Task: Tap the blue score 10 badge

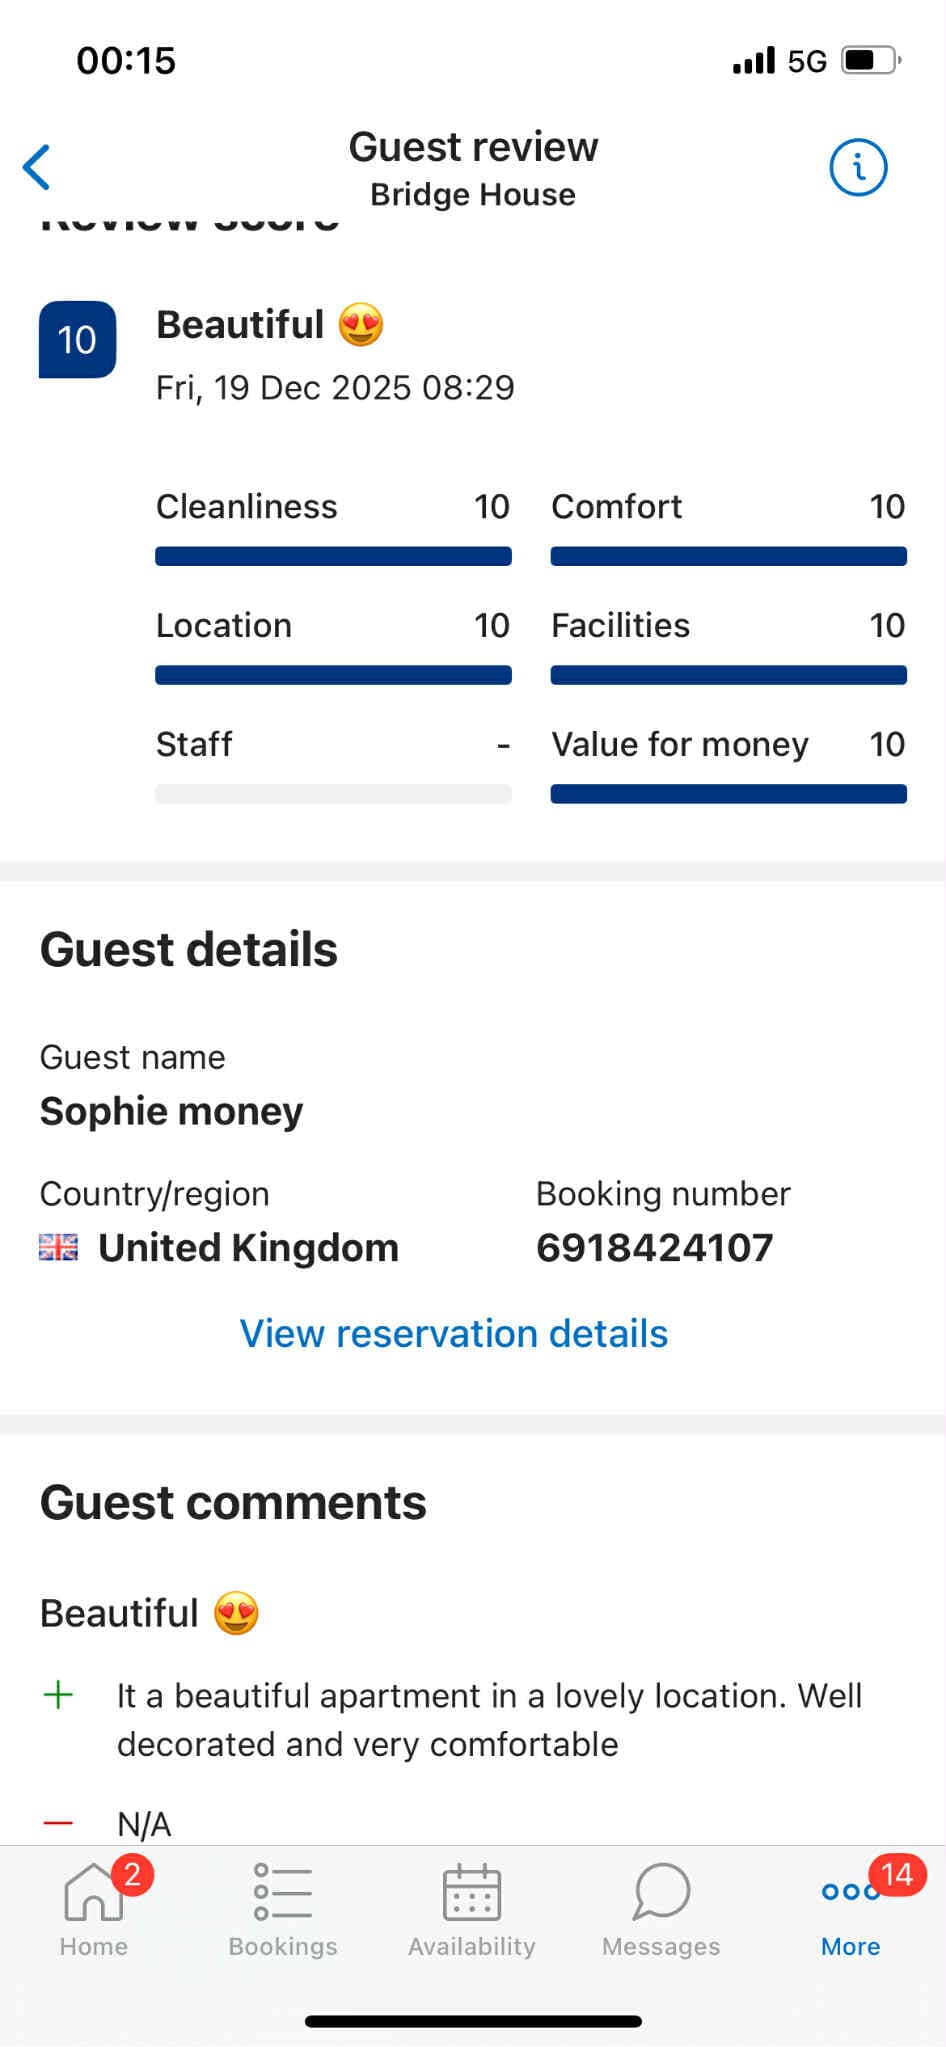Action: point(77,340)
